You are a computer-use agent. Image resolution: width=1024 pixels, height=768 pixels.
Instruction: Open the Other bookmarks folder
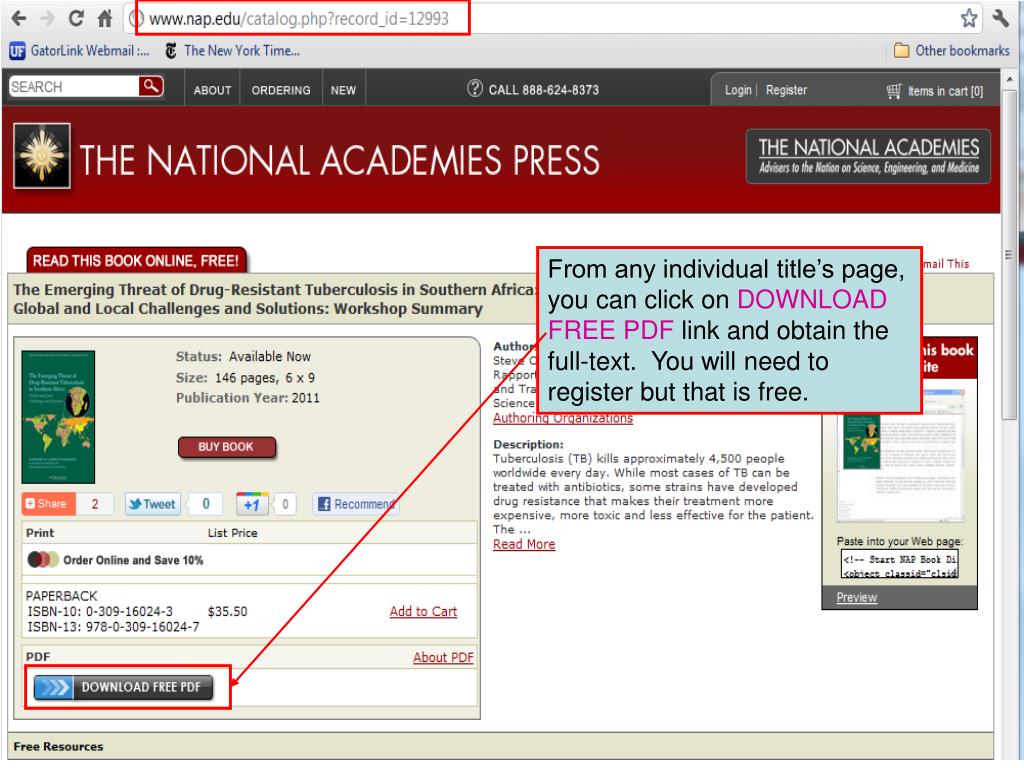[x=951, y=50]
